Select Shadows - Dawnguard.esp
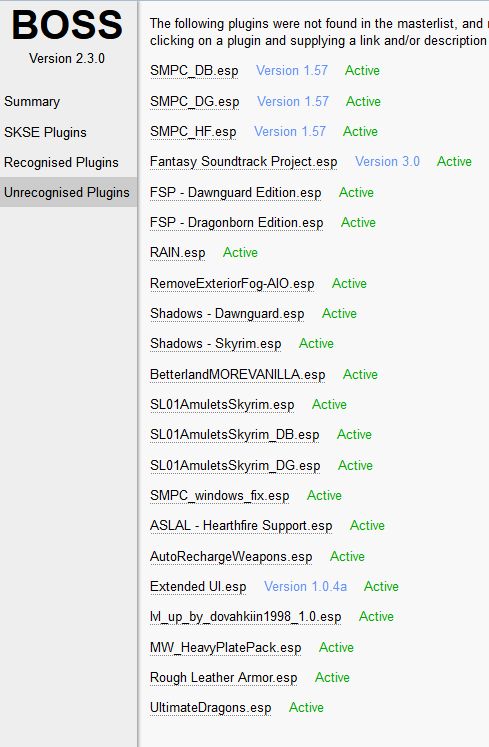The image size is (489, 747). pos(227,313)
